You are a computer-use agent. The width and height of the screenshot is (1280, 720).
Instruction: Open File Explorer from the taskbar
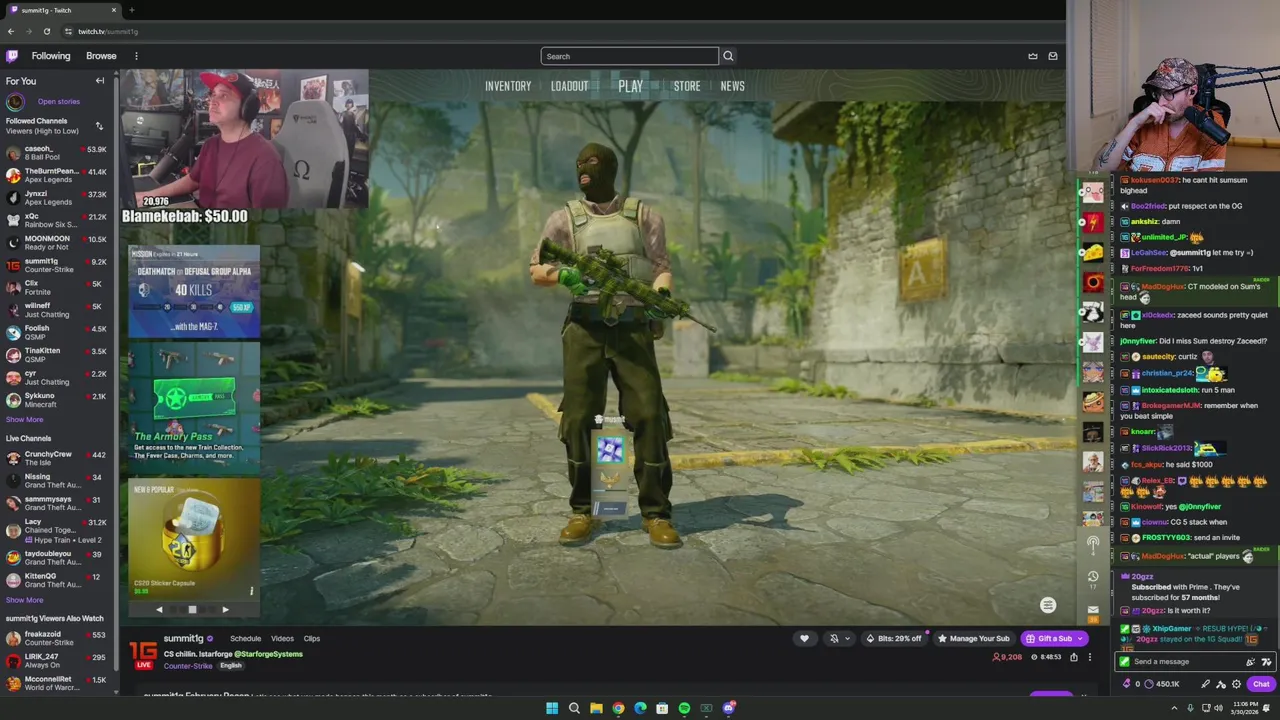click(596, 708)
